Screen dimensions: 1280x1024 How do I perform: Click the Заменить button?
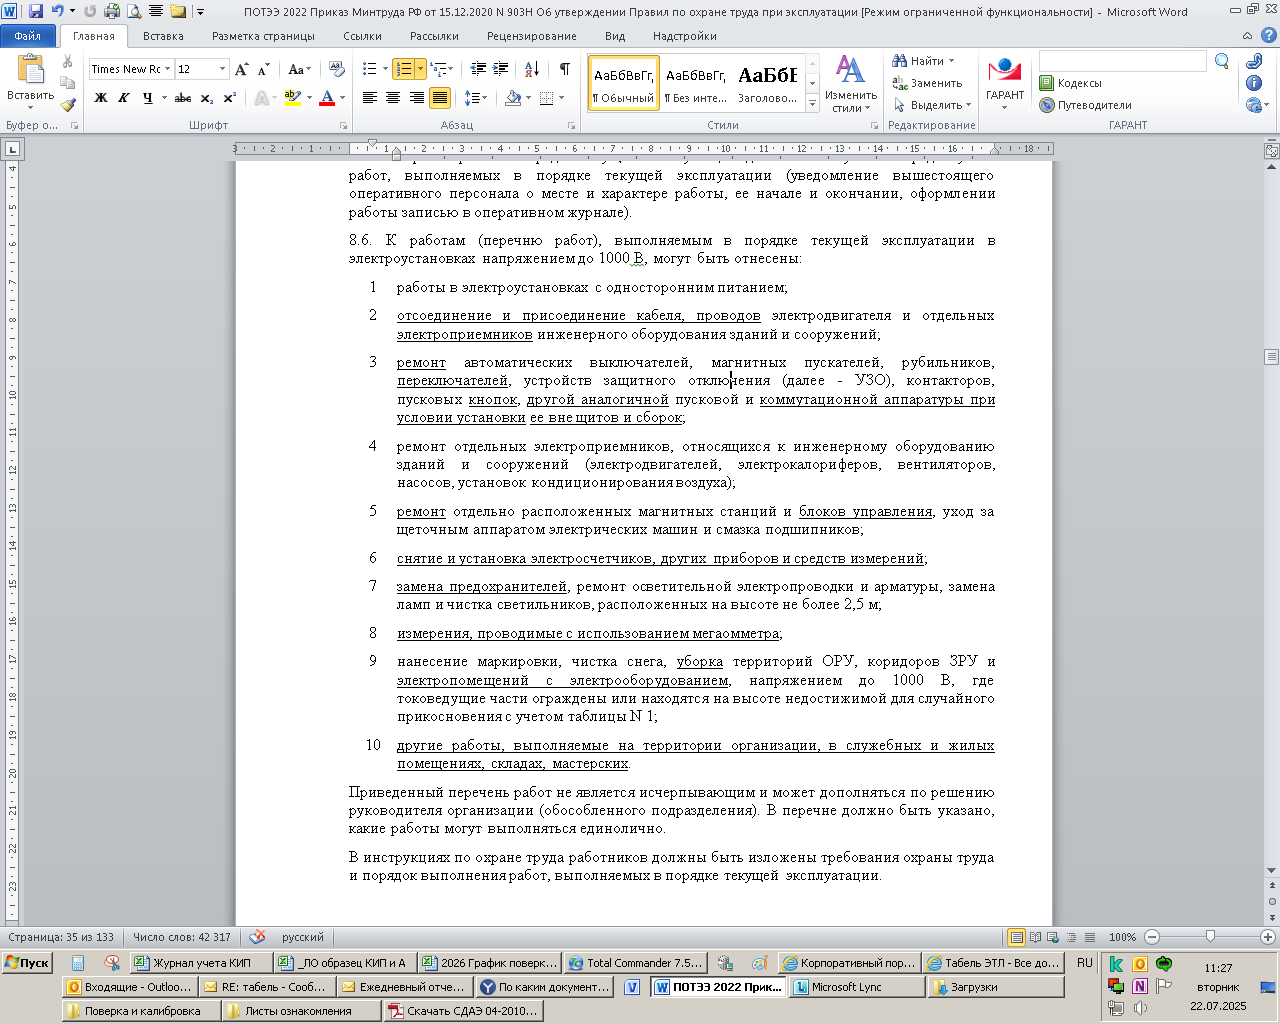coord(927,83)
